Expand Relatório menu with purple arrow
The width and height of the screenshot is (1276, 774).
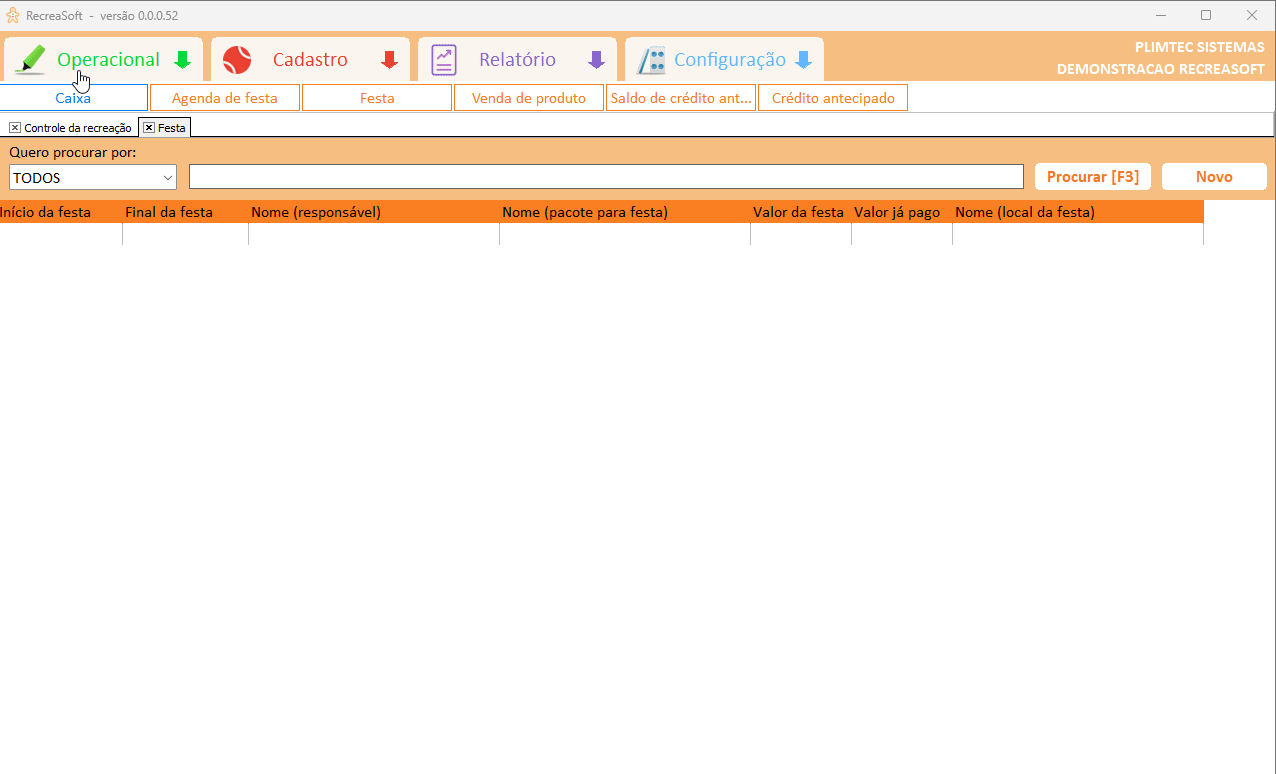596,60
